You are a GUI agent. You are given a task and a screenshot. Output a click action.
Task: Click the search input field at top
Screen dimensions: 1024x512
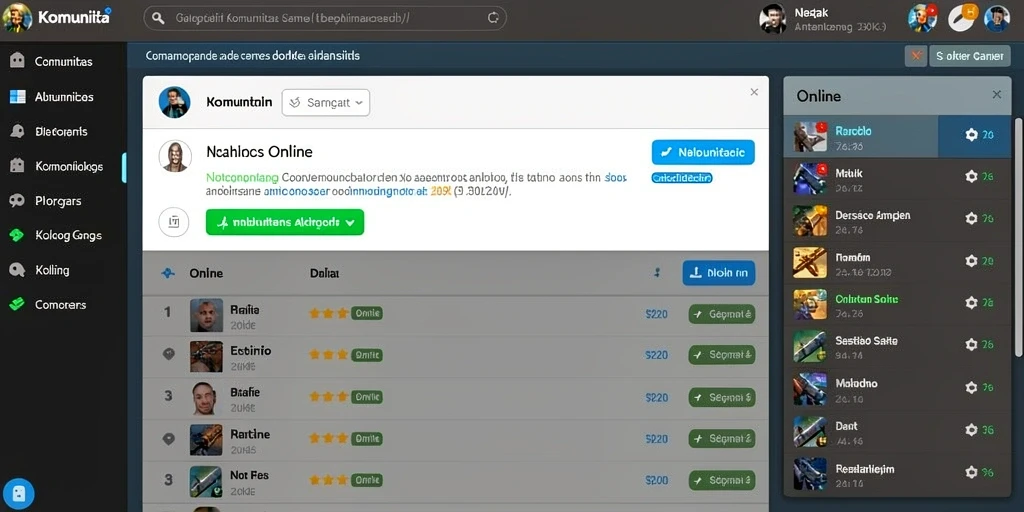(x=325, y=18)
